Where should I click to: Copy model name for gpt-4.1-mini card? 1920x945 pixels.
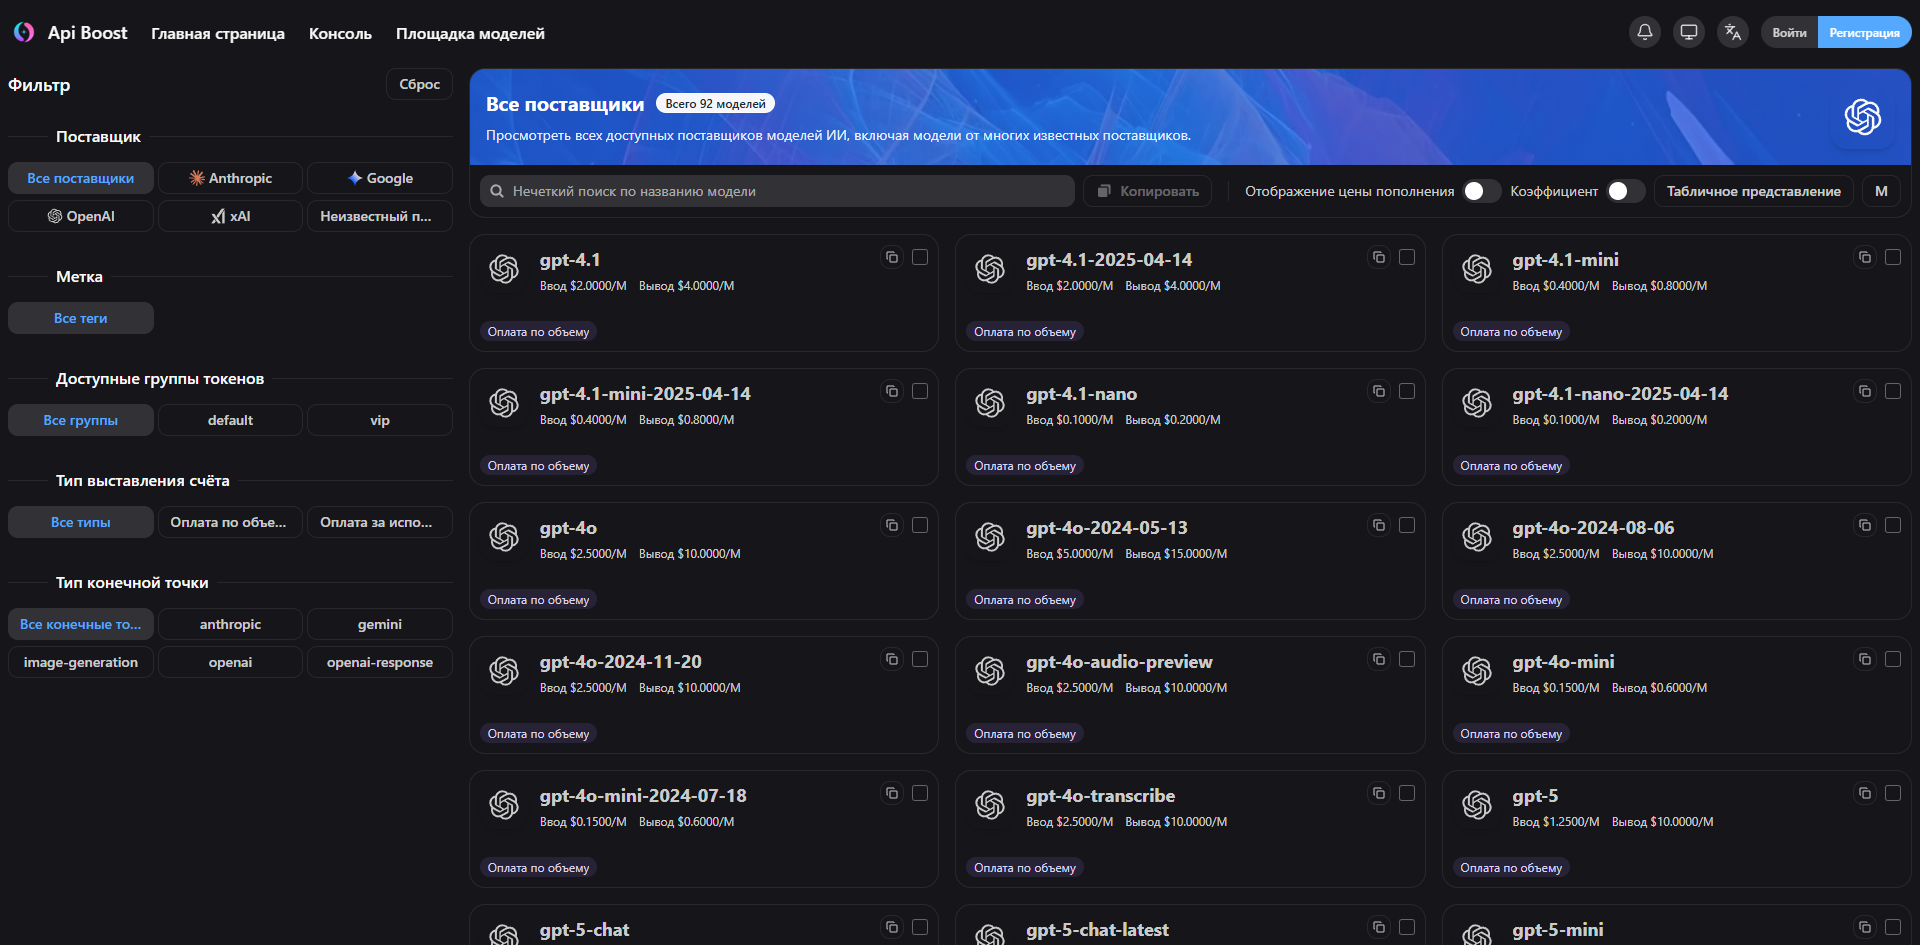point(1865,257)
